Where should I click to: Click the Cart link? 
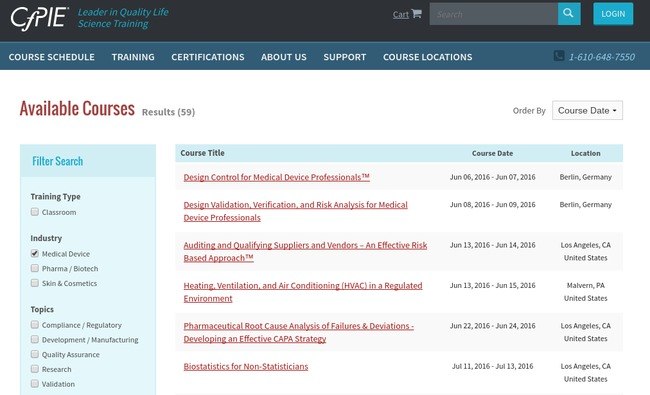click(400, 15)
